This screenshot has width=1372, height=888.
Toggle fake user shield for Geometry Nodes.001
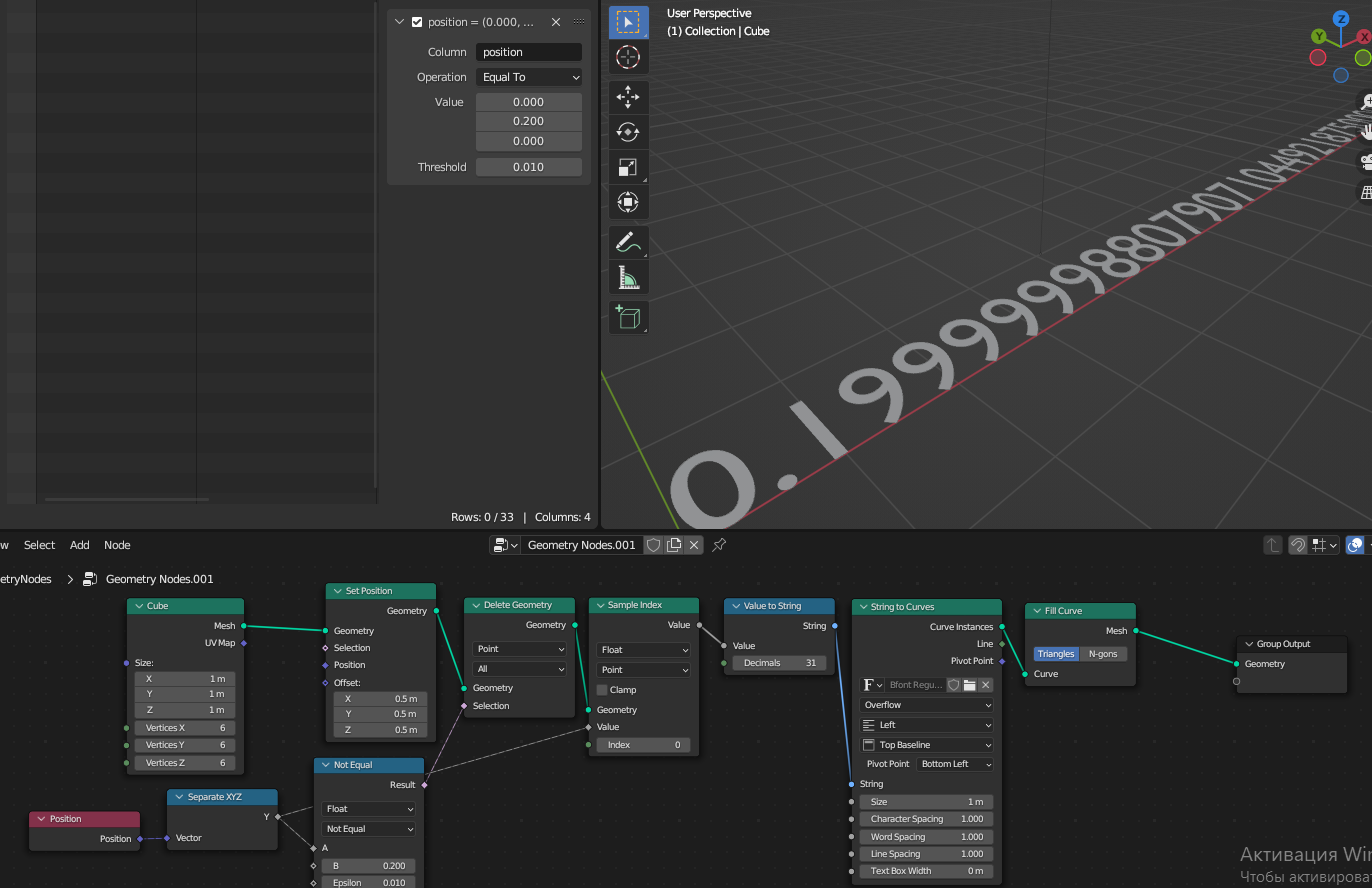[x=653, y=545]
